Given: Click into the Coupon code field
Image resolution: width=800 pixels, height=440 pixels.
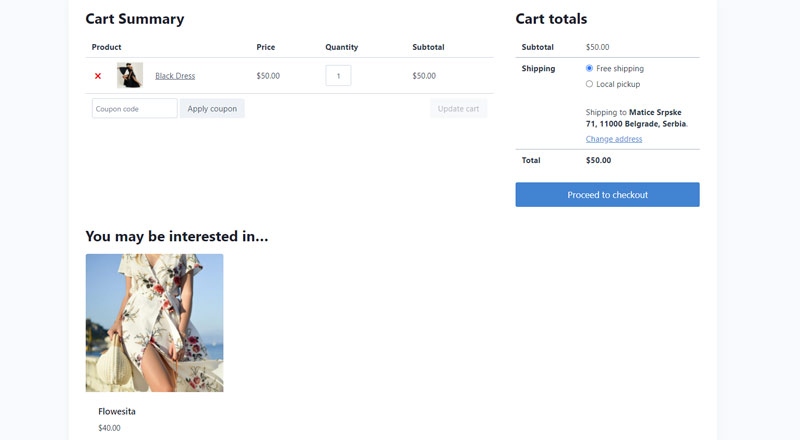Looking at the screenshot, I should click(x=135, y=108).
